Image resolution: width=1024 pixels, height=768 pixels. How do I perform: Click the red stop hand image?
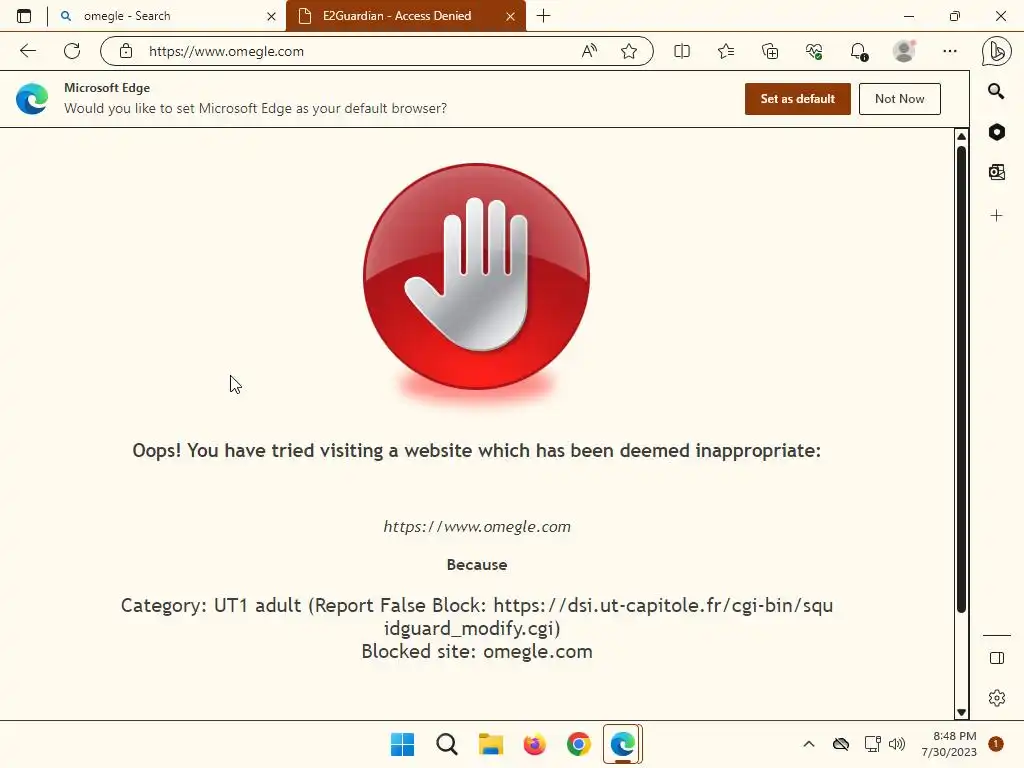tap(477, 278)
